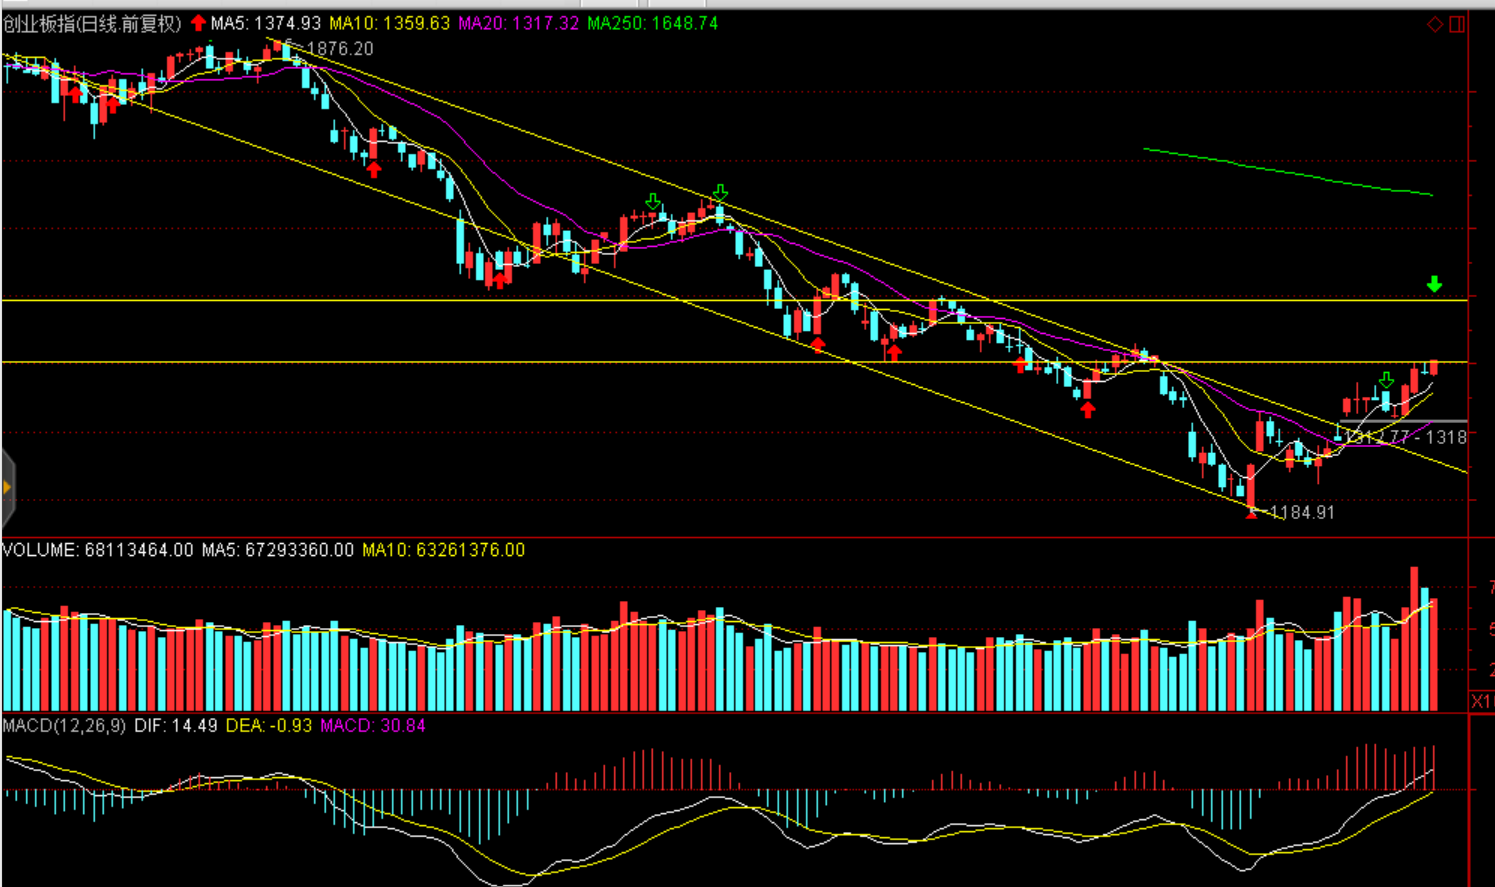Click the VOLUME indicator label
Image resolution: width=1495 pixels, height=887 pixels.
(97, 550)
